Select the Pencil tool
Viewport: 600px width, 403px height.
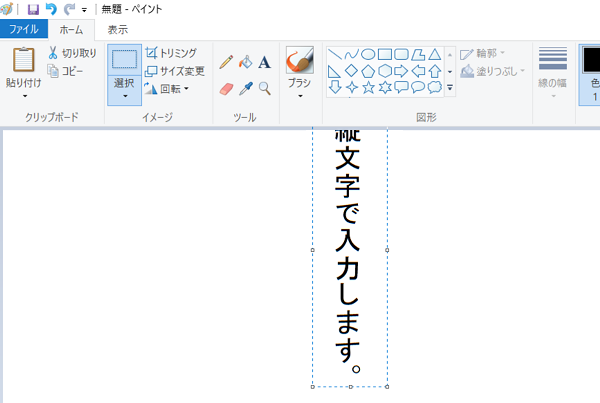point(226,62)
